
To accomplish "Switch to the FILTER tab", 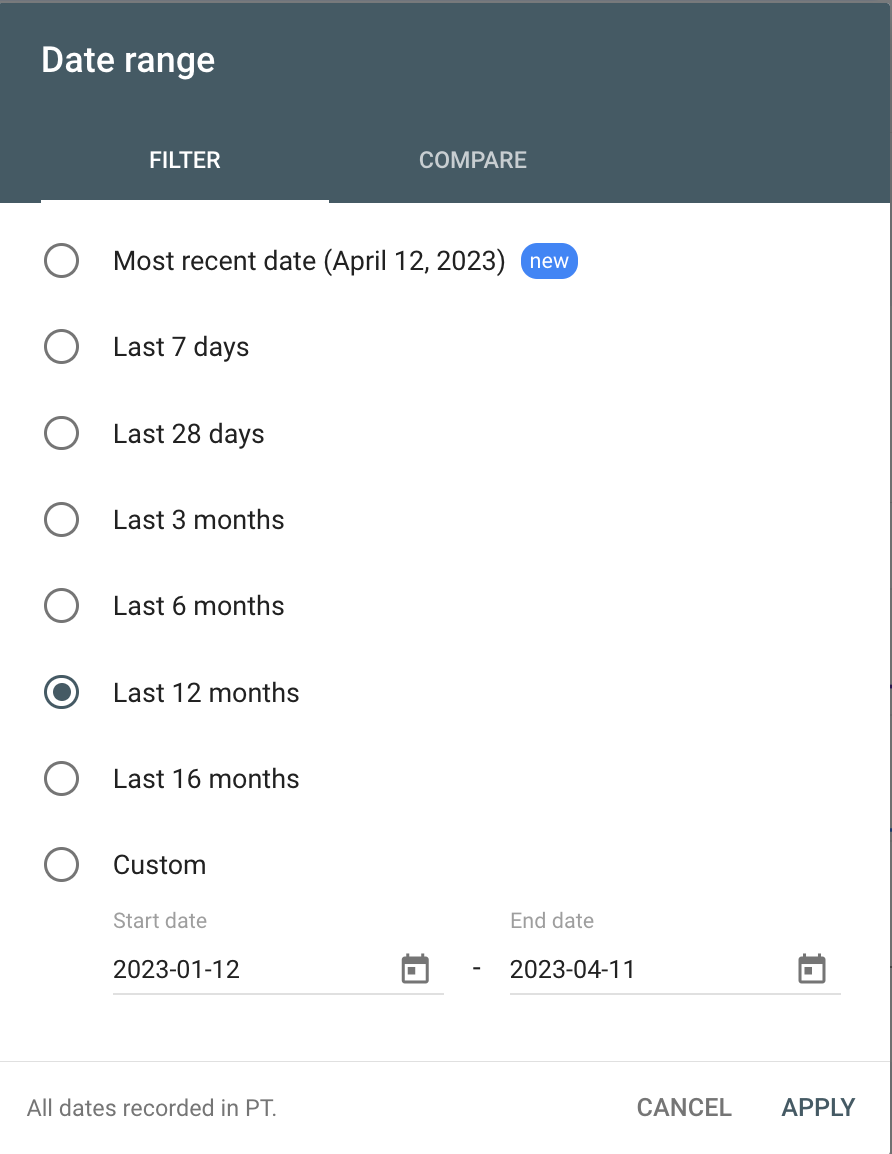I will [184, 160].
